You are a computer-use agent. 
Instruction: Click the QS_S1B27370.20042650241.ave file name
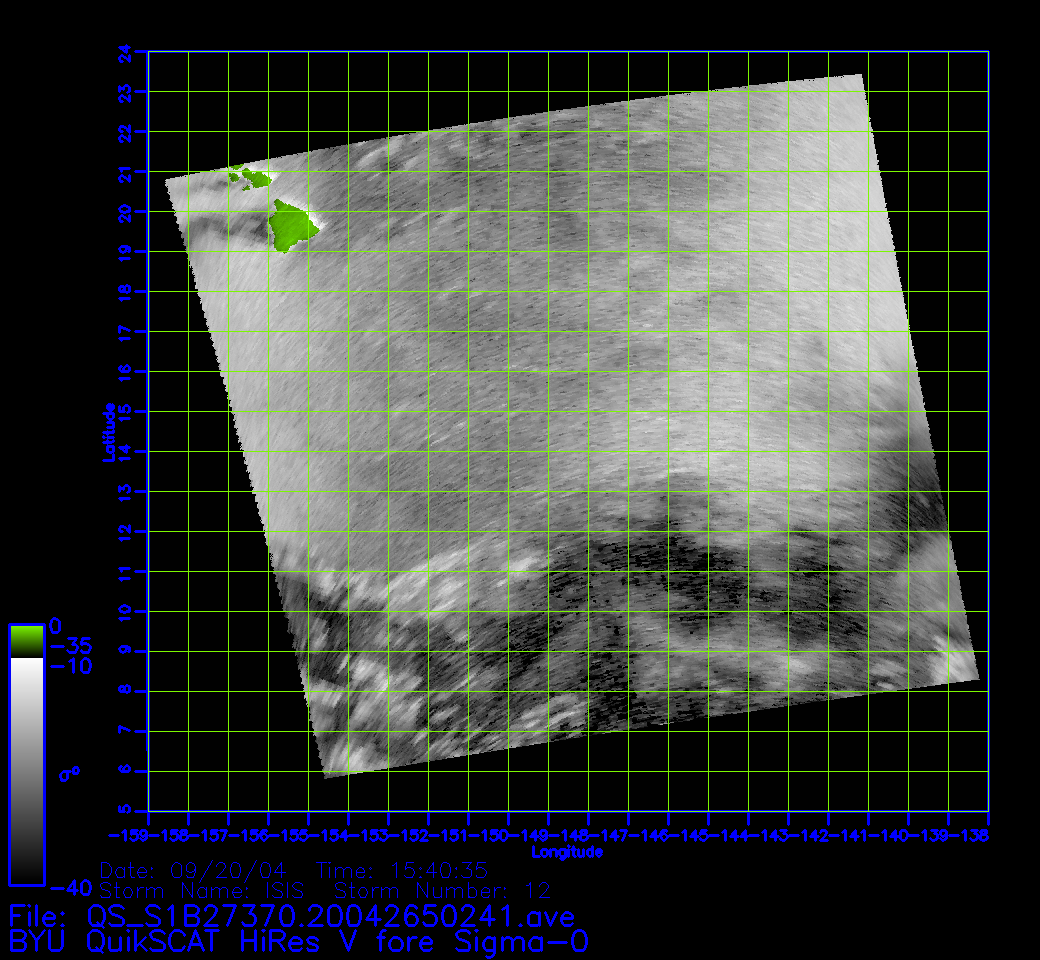tap(328, 916)
